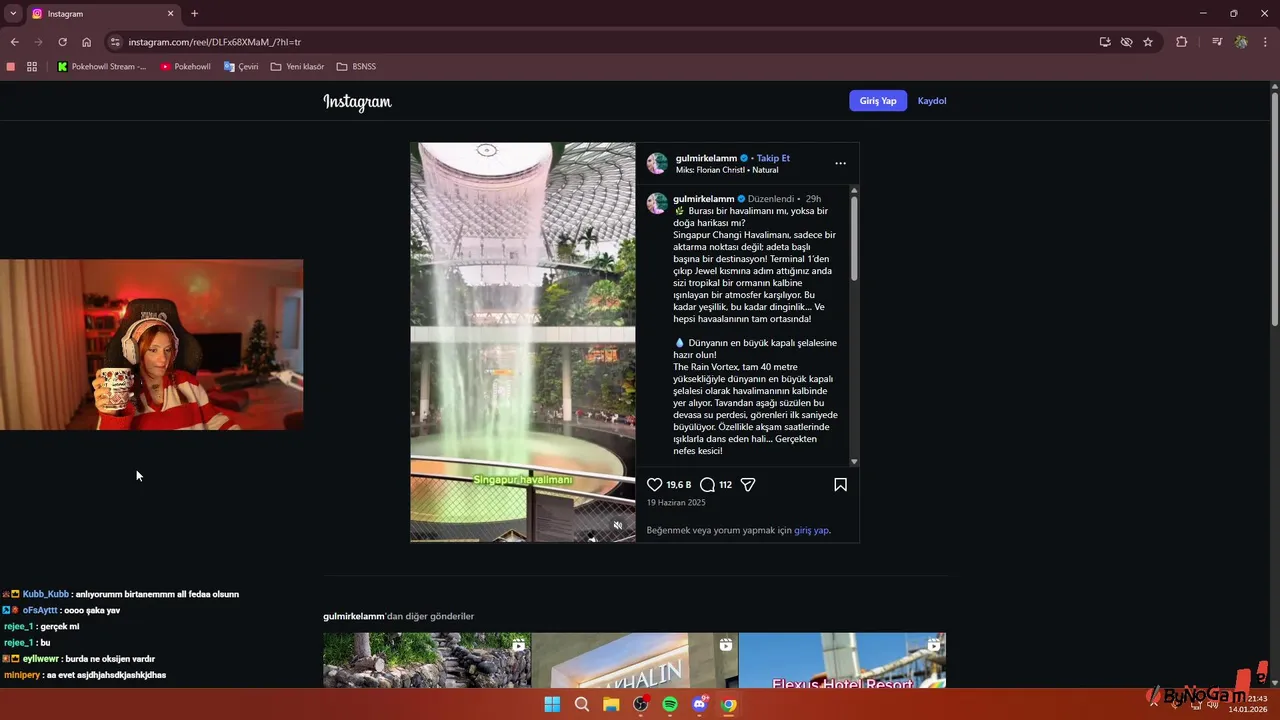
Task: Click Takip Et to follow gulmirkelamm
Action: [x=773, y=158]
